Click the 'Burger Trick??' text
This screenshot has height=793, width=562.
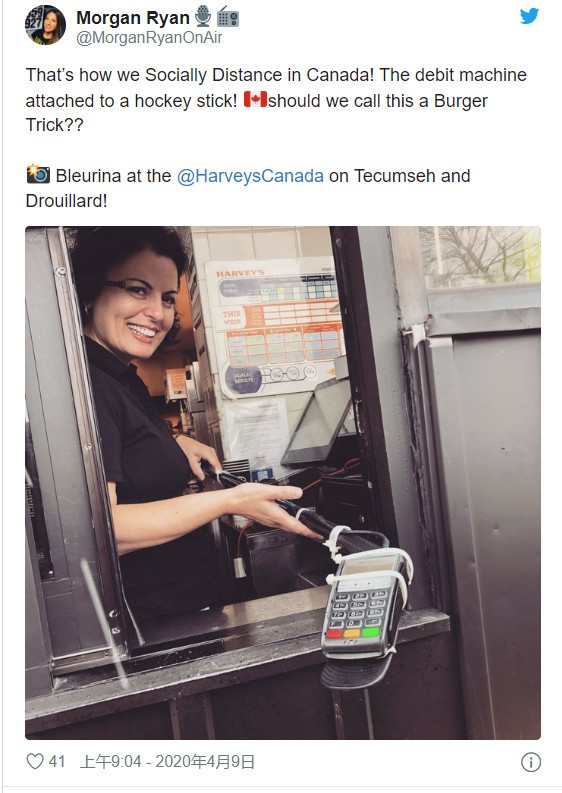(x=256, y=112)
